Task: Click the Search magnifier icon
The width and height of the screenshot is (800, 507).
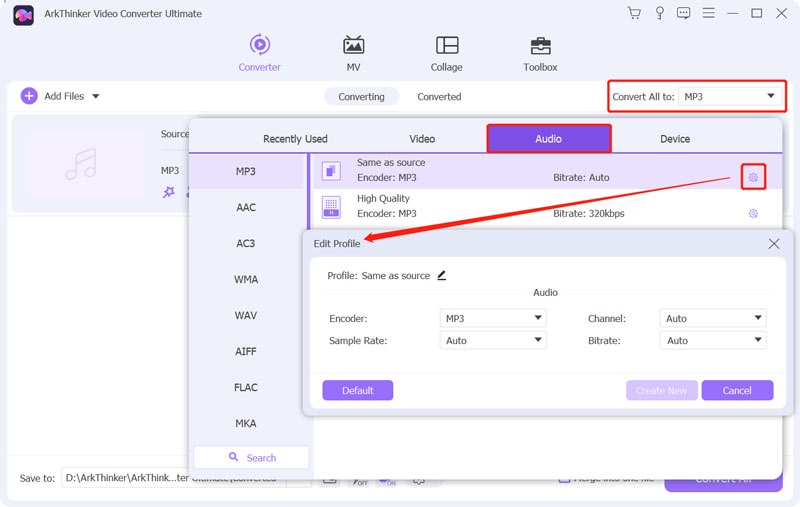Action: tap(233, 457)
